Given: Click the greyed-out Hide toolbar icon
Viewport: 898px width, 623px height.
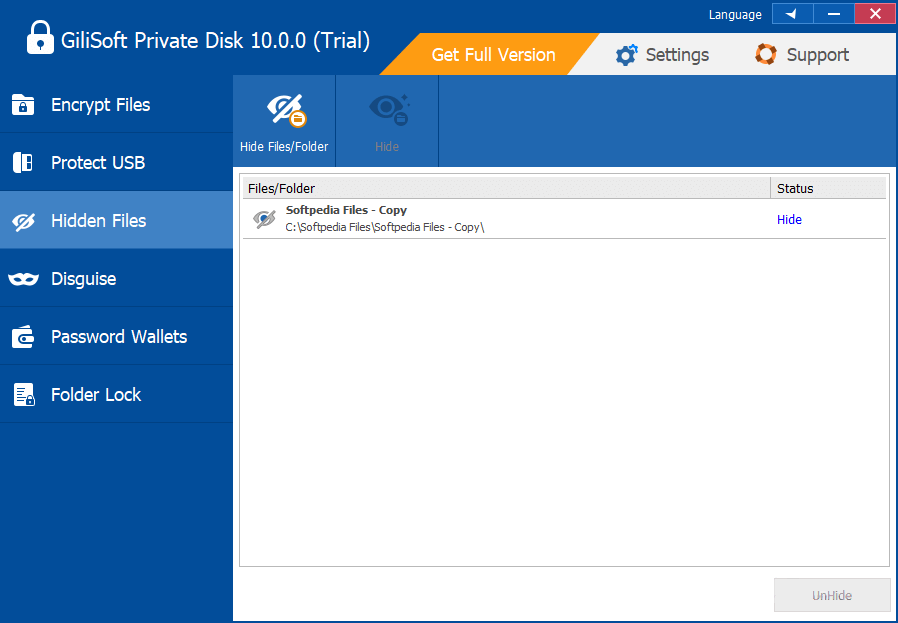Looking at the screenshot, I should [387, 121].
